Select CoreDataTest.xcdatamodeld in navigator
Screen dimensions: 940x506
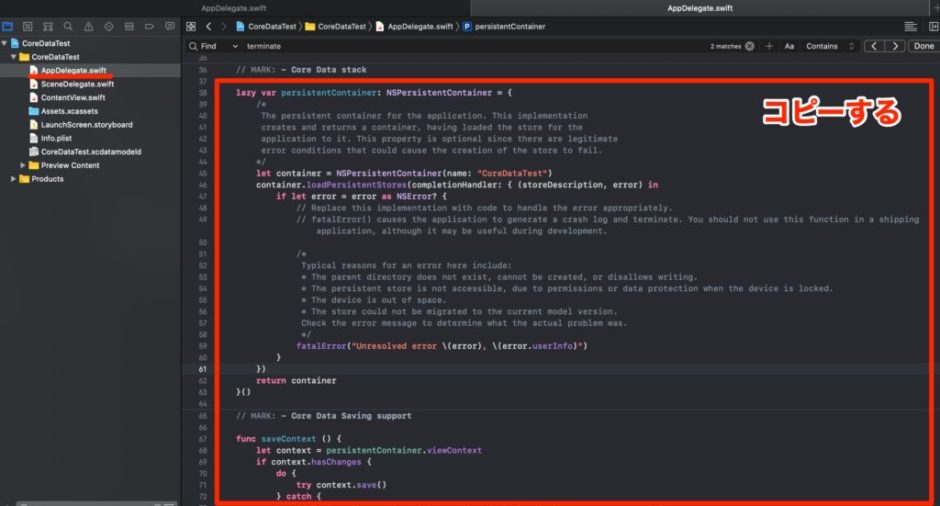click(90, 152)
